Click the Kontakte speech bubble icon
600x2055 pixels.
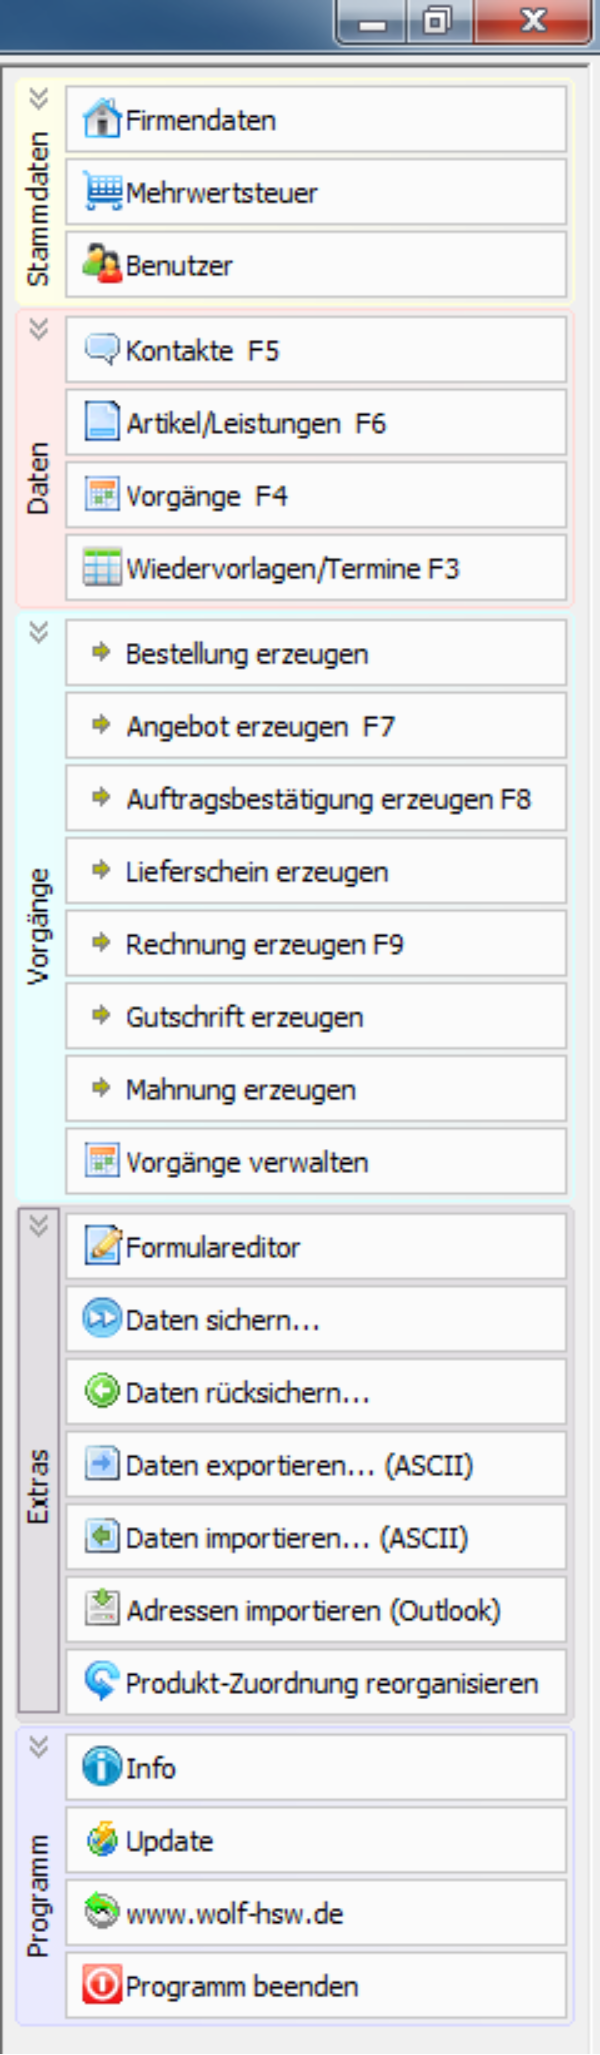click(x=102, y=350)
